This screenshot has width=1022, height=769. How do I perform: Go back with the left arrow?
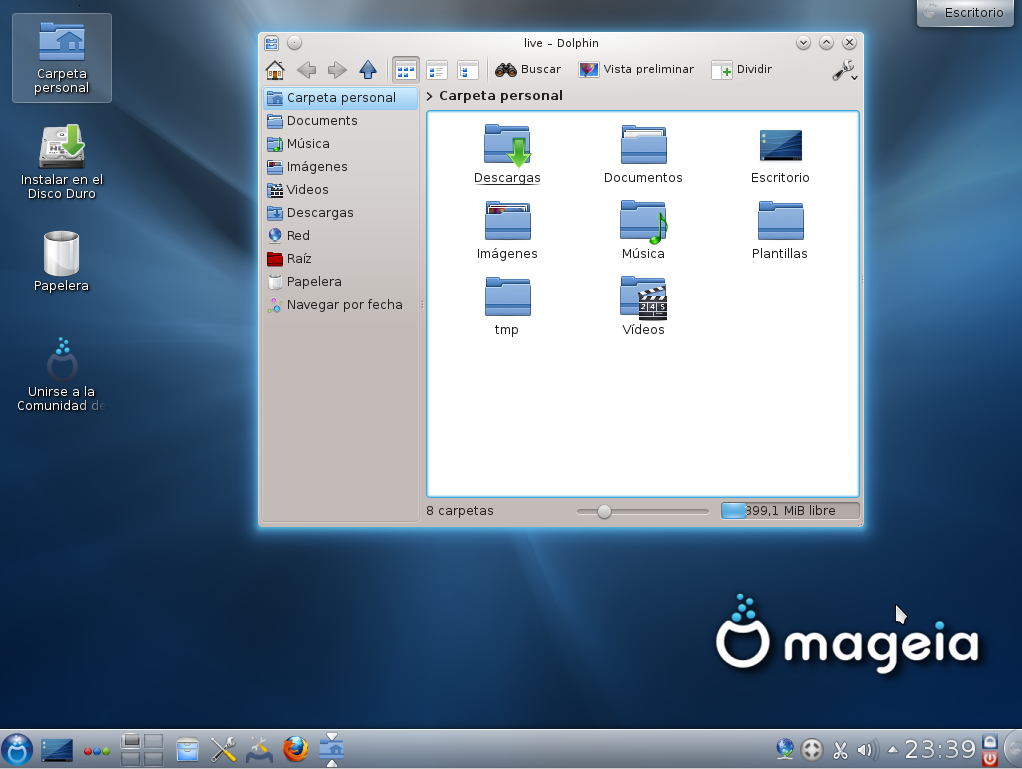pos(306,70)
